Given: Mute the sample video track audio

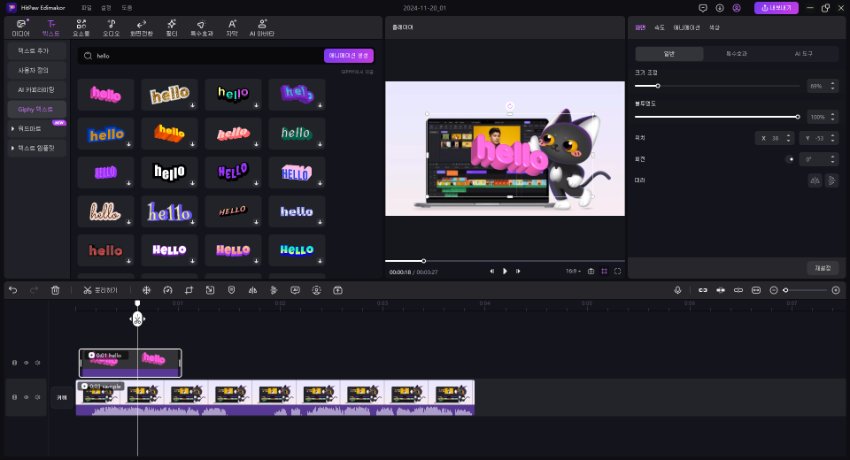Looking at the screenshot, I should 38,397.
